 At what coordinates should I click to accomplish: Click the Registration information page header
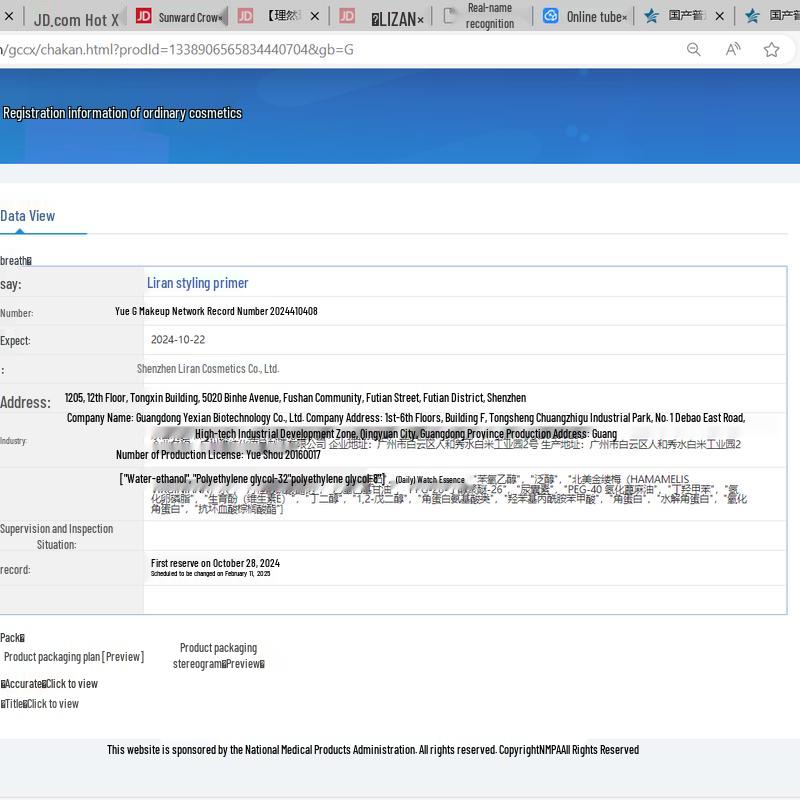tap(122, 113)
